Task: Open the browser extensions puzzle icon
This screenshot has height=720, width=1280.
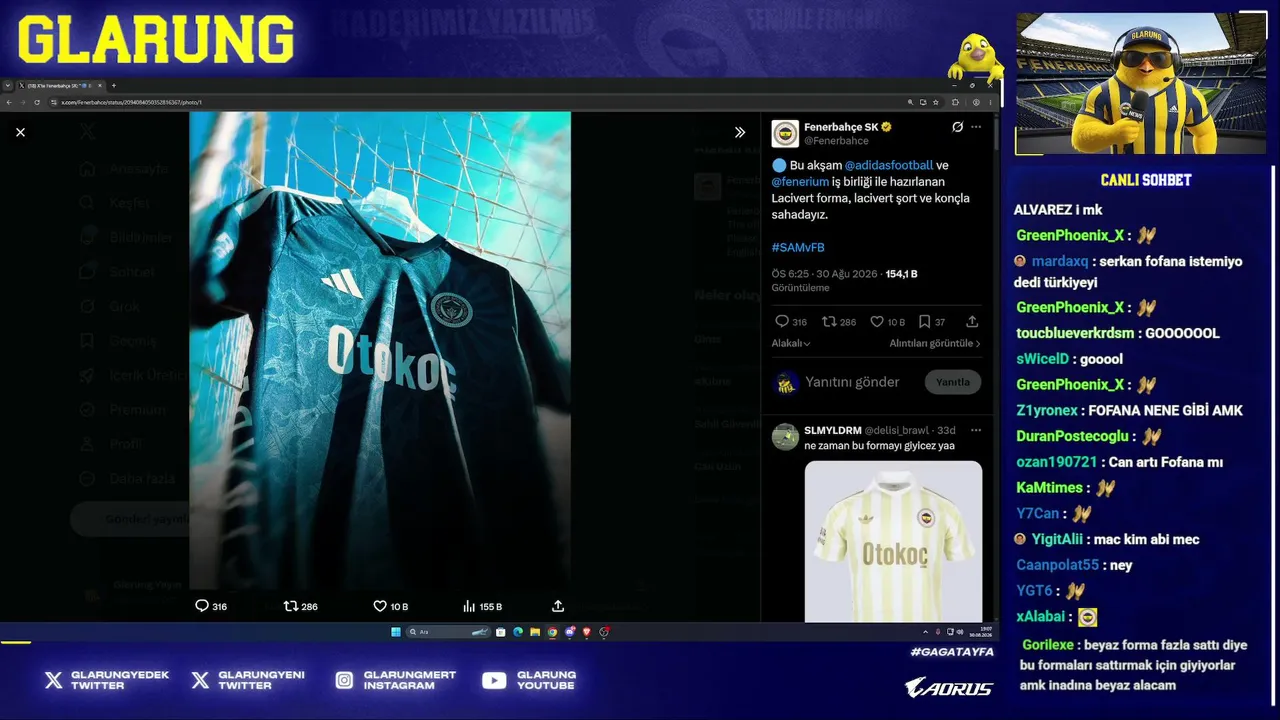Action: point(955,102)
